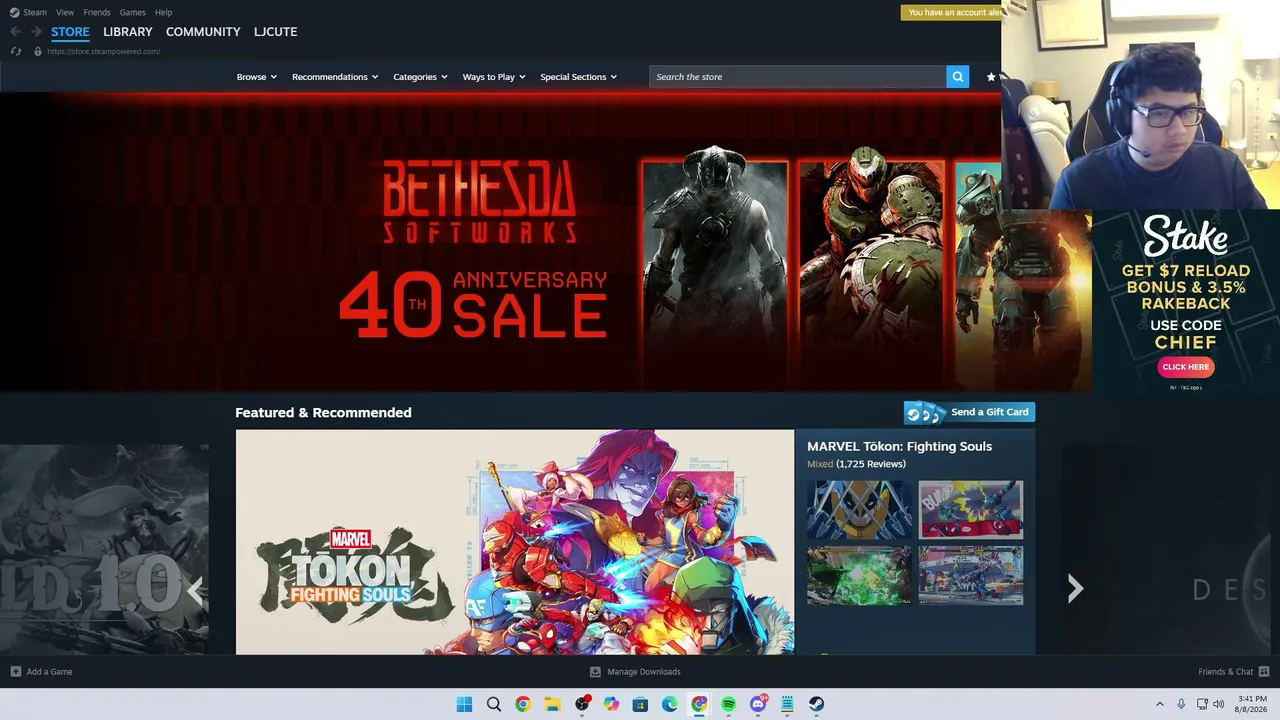Click the Steam store URL text
The width and height of the screenshot is (1280, 720).
click(103, 51)
